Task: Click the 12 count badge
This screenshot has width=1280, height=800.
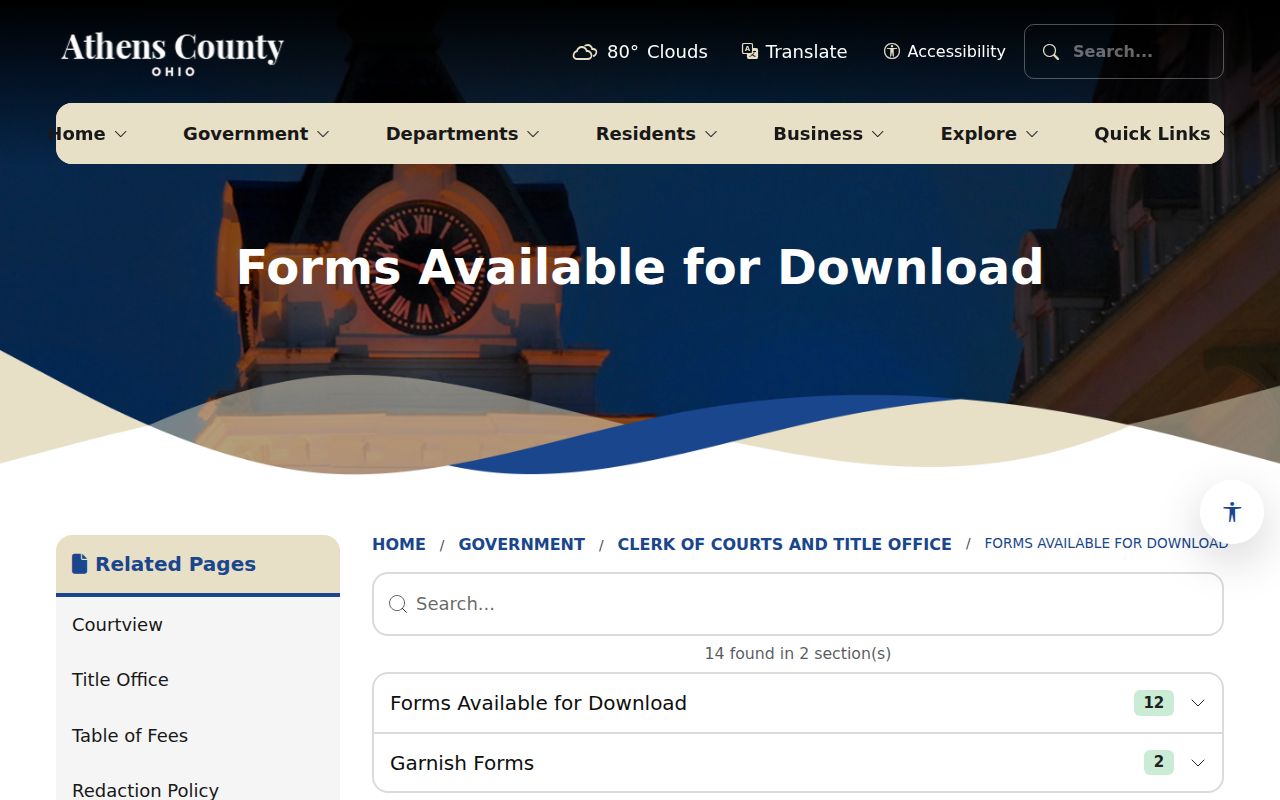Action: pos(1154,703)
